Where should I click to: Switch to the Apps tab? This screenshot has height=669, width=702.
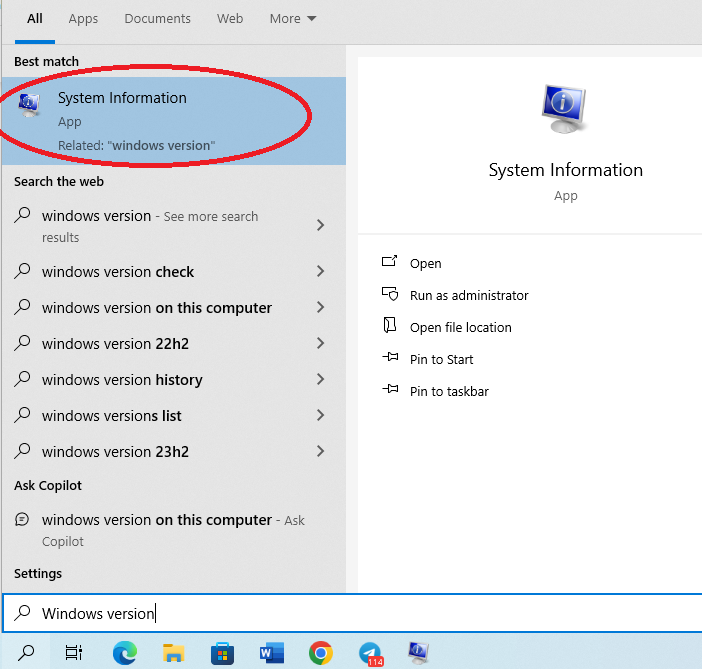(x=83, y=19)
